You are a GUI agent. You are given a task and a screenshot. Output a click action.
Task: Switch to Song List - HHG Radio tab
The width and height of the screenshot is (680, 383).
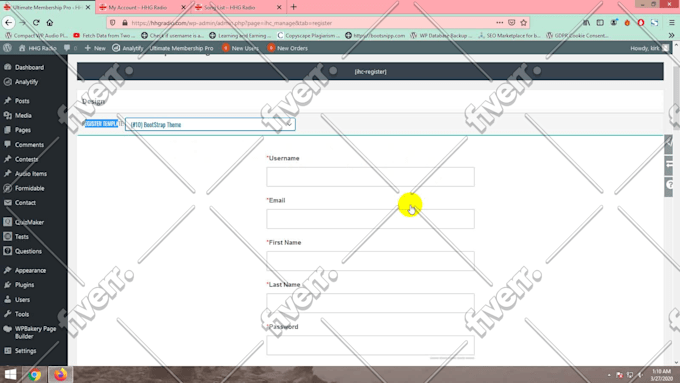tap(230, 7)
